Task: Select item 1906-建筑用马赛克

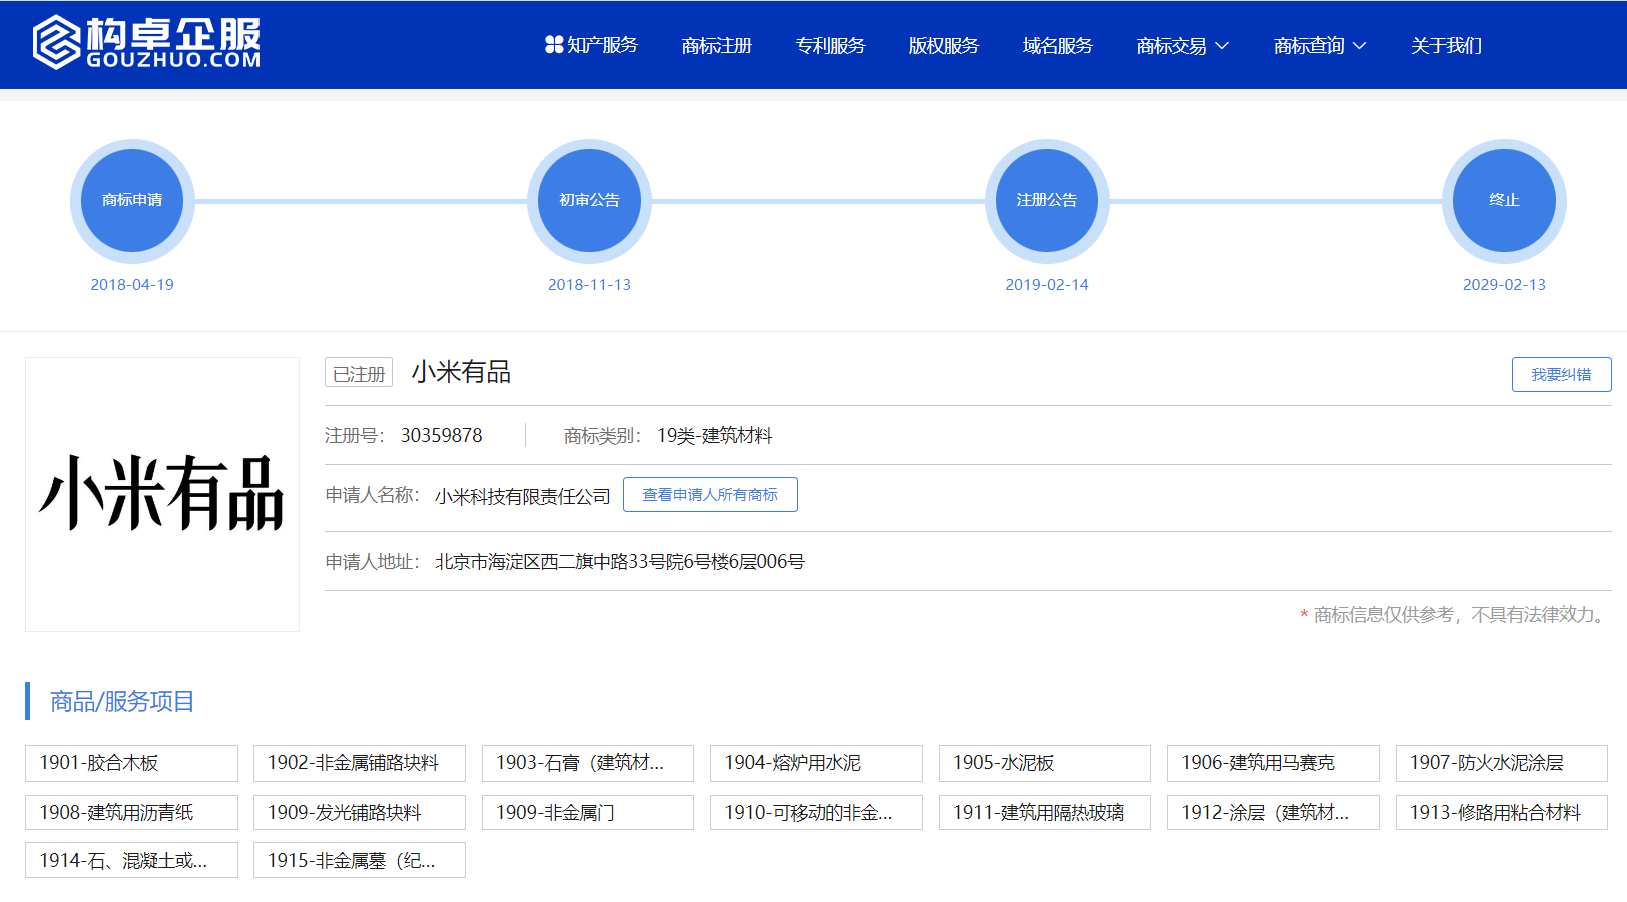Action: [1273, 763]
